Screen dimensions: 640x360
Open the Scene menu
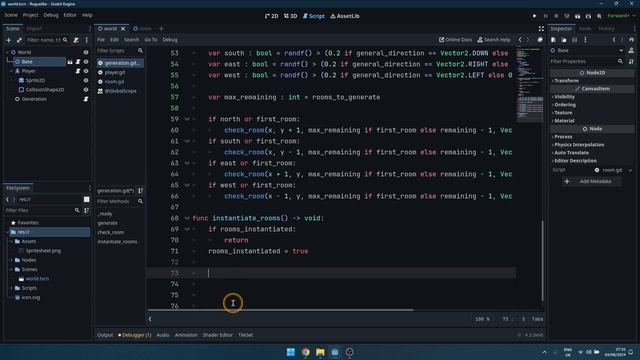[x=11, y=15]
